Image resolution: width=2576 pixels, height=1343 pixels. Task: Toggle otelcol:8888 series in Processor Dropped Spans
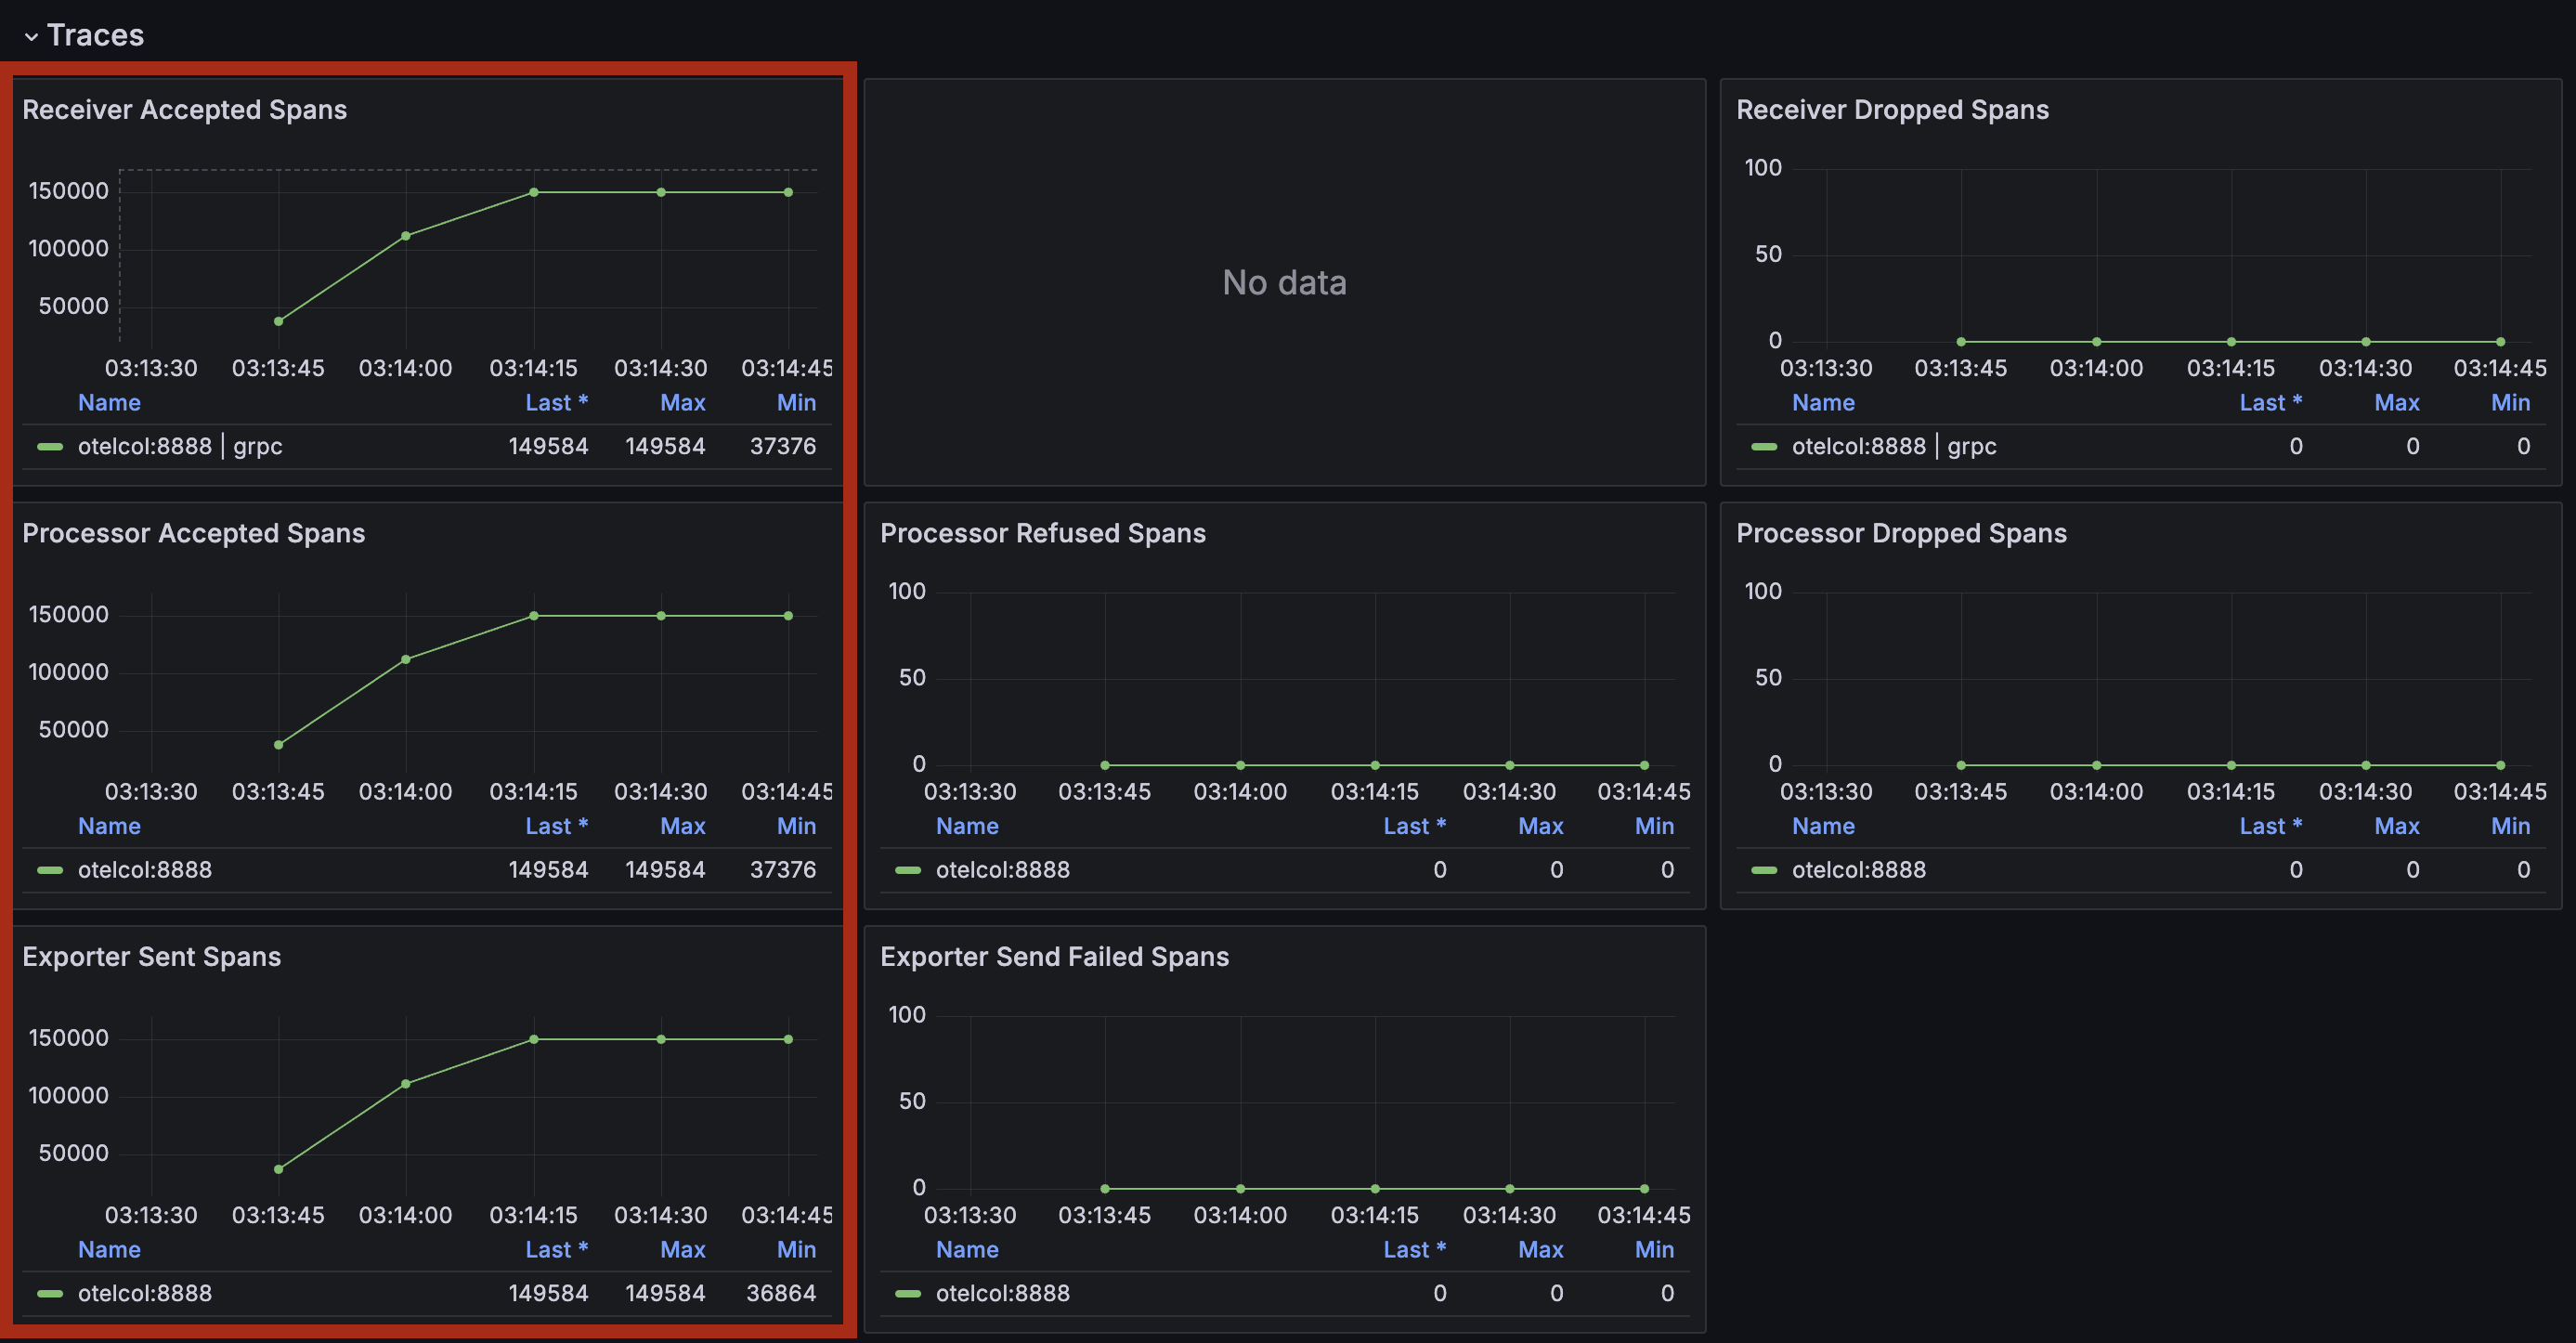pos(1859,870)
